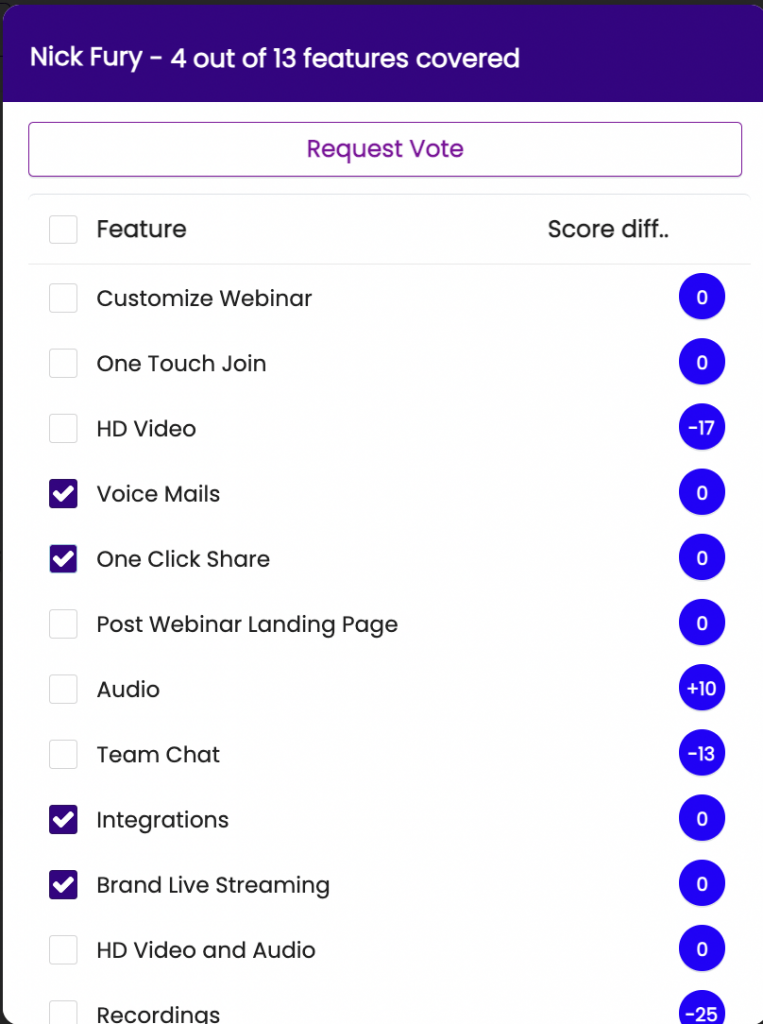763x1024 pixels.
Task: Click the Post Webinar Landing Page label
Action: pyautogui.click(x=247, y=624)
